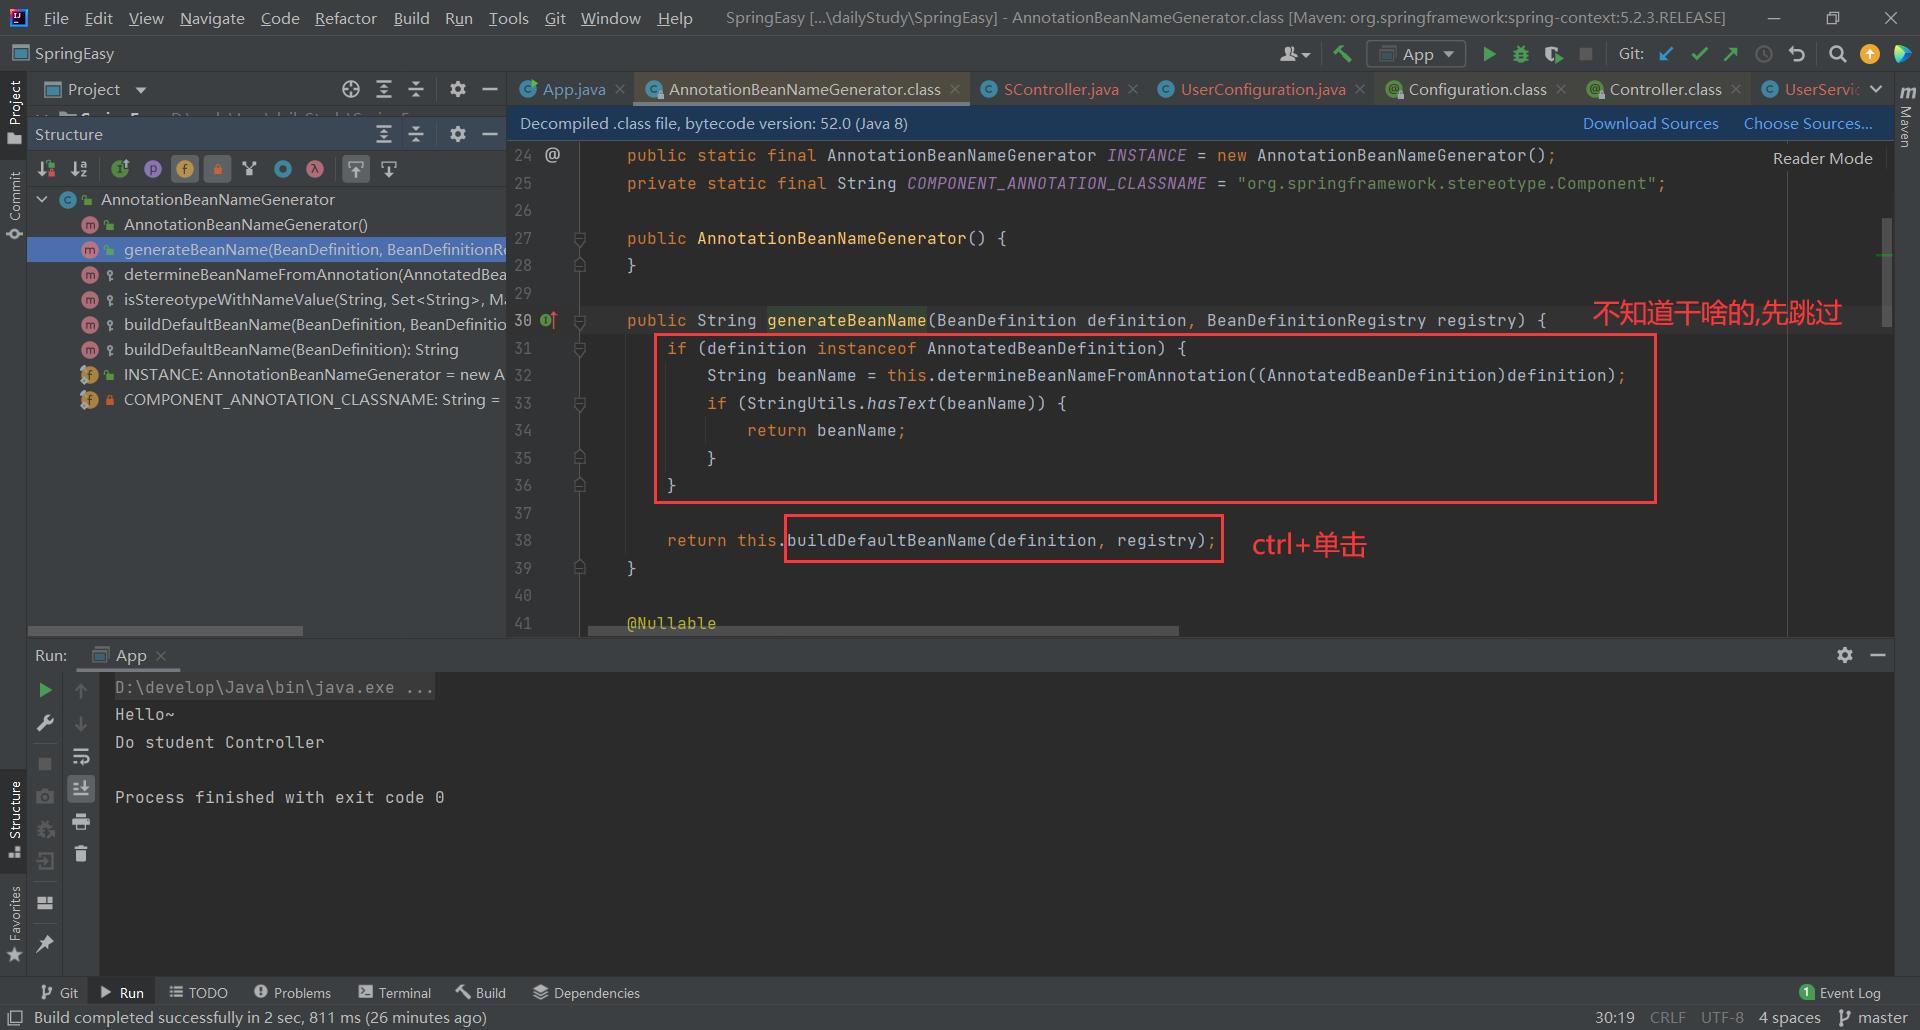
Task: Rerun App in Run panel
Action: tap(45, 690)
